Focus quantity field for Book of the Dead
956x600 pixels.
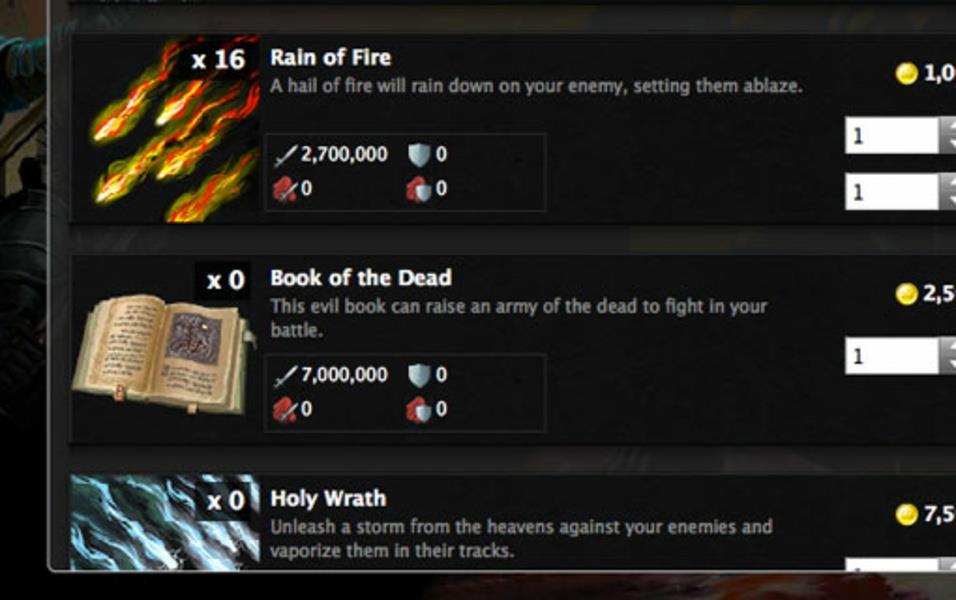click(x=891, y=356)
